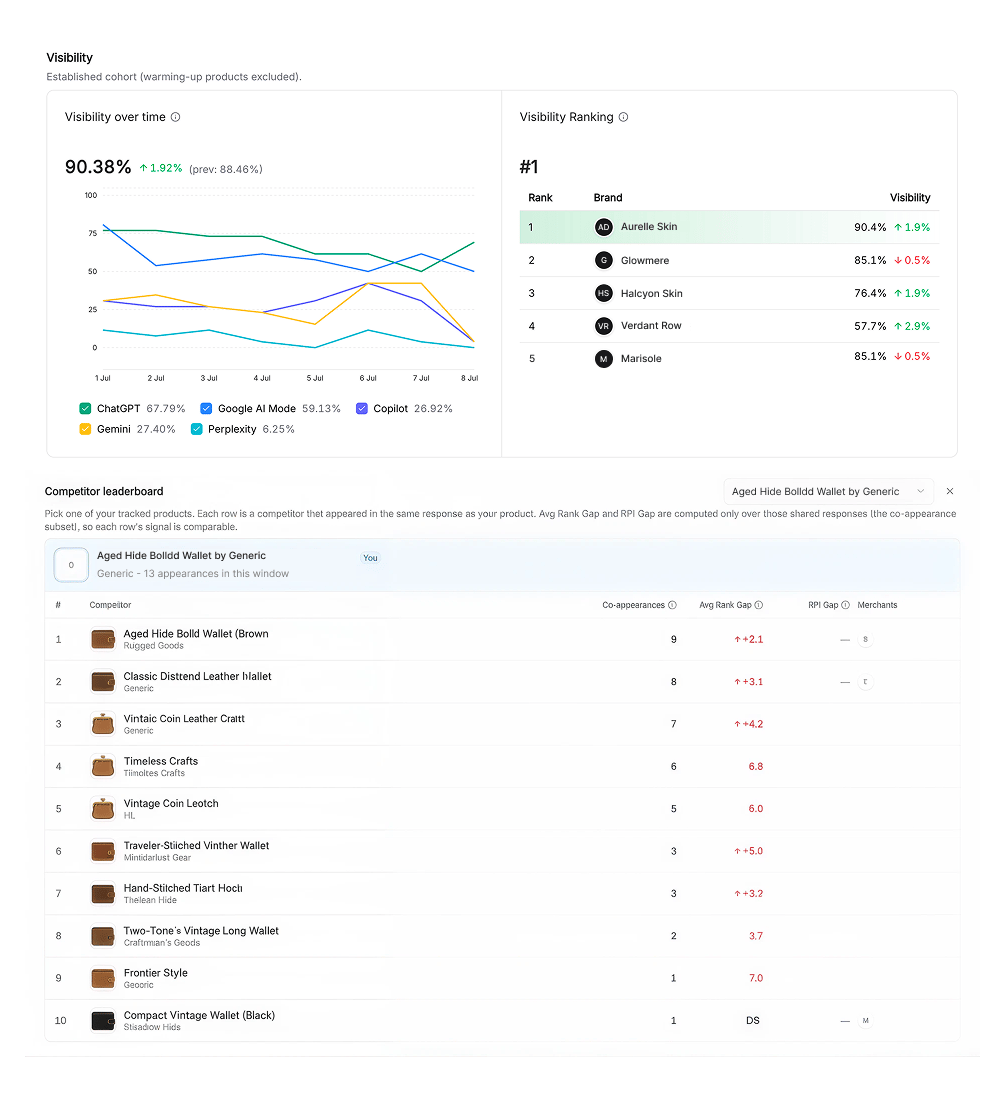1004x1097 pixels.
Task: Click Halcyon Skin HS brand avatar
Action: pyautogui.click(x=604, y=293)
